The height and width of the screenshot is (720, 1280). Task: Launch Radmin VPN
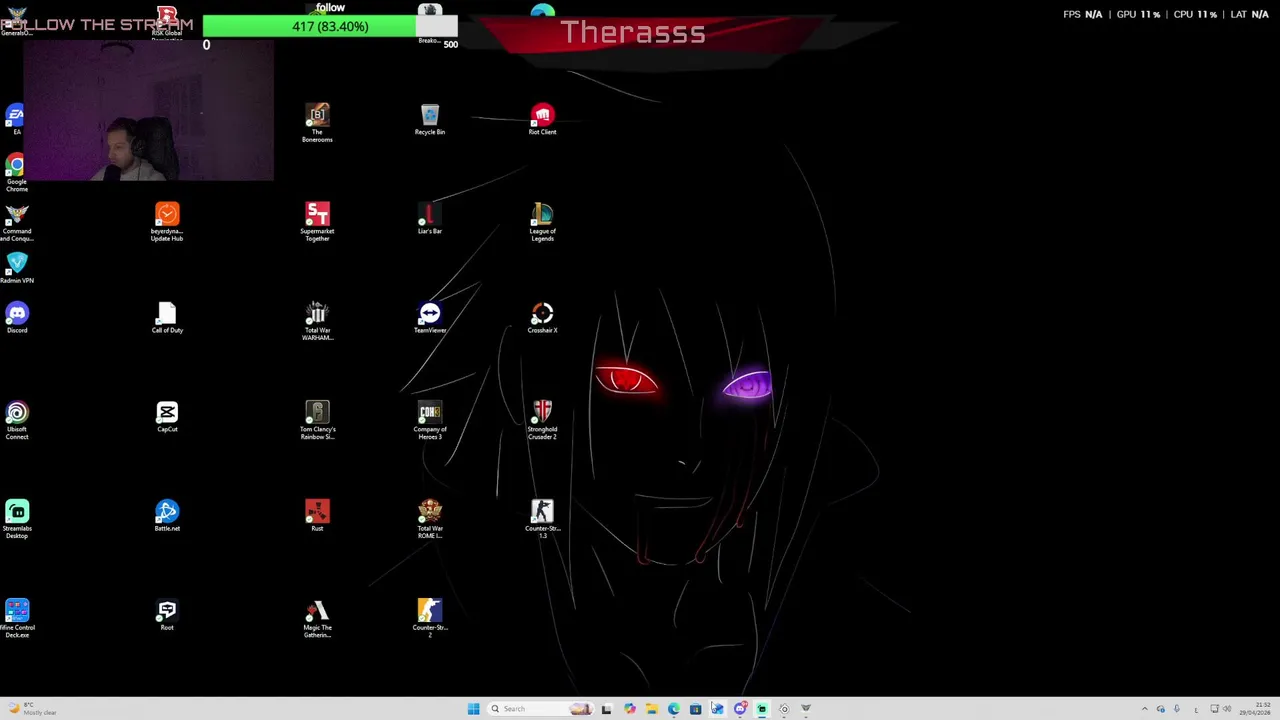tap(16, 268)
